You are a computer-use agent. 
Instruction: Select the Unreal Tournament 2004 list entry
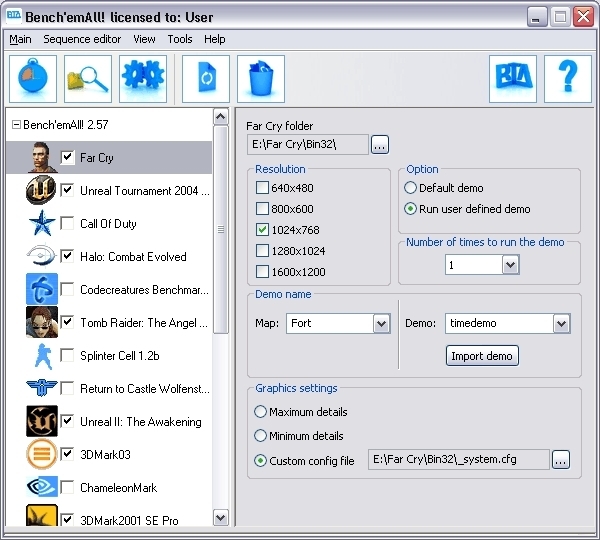tap(145, 191)
